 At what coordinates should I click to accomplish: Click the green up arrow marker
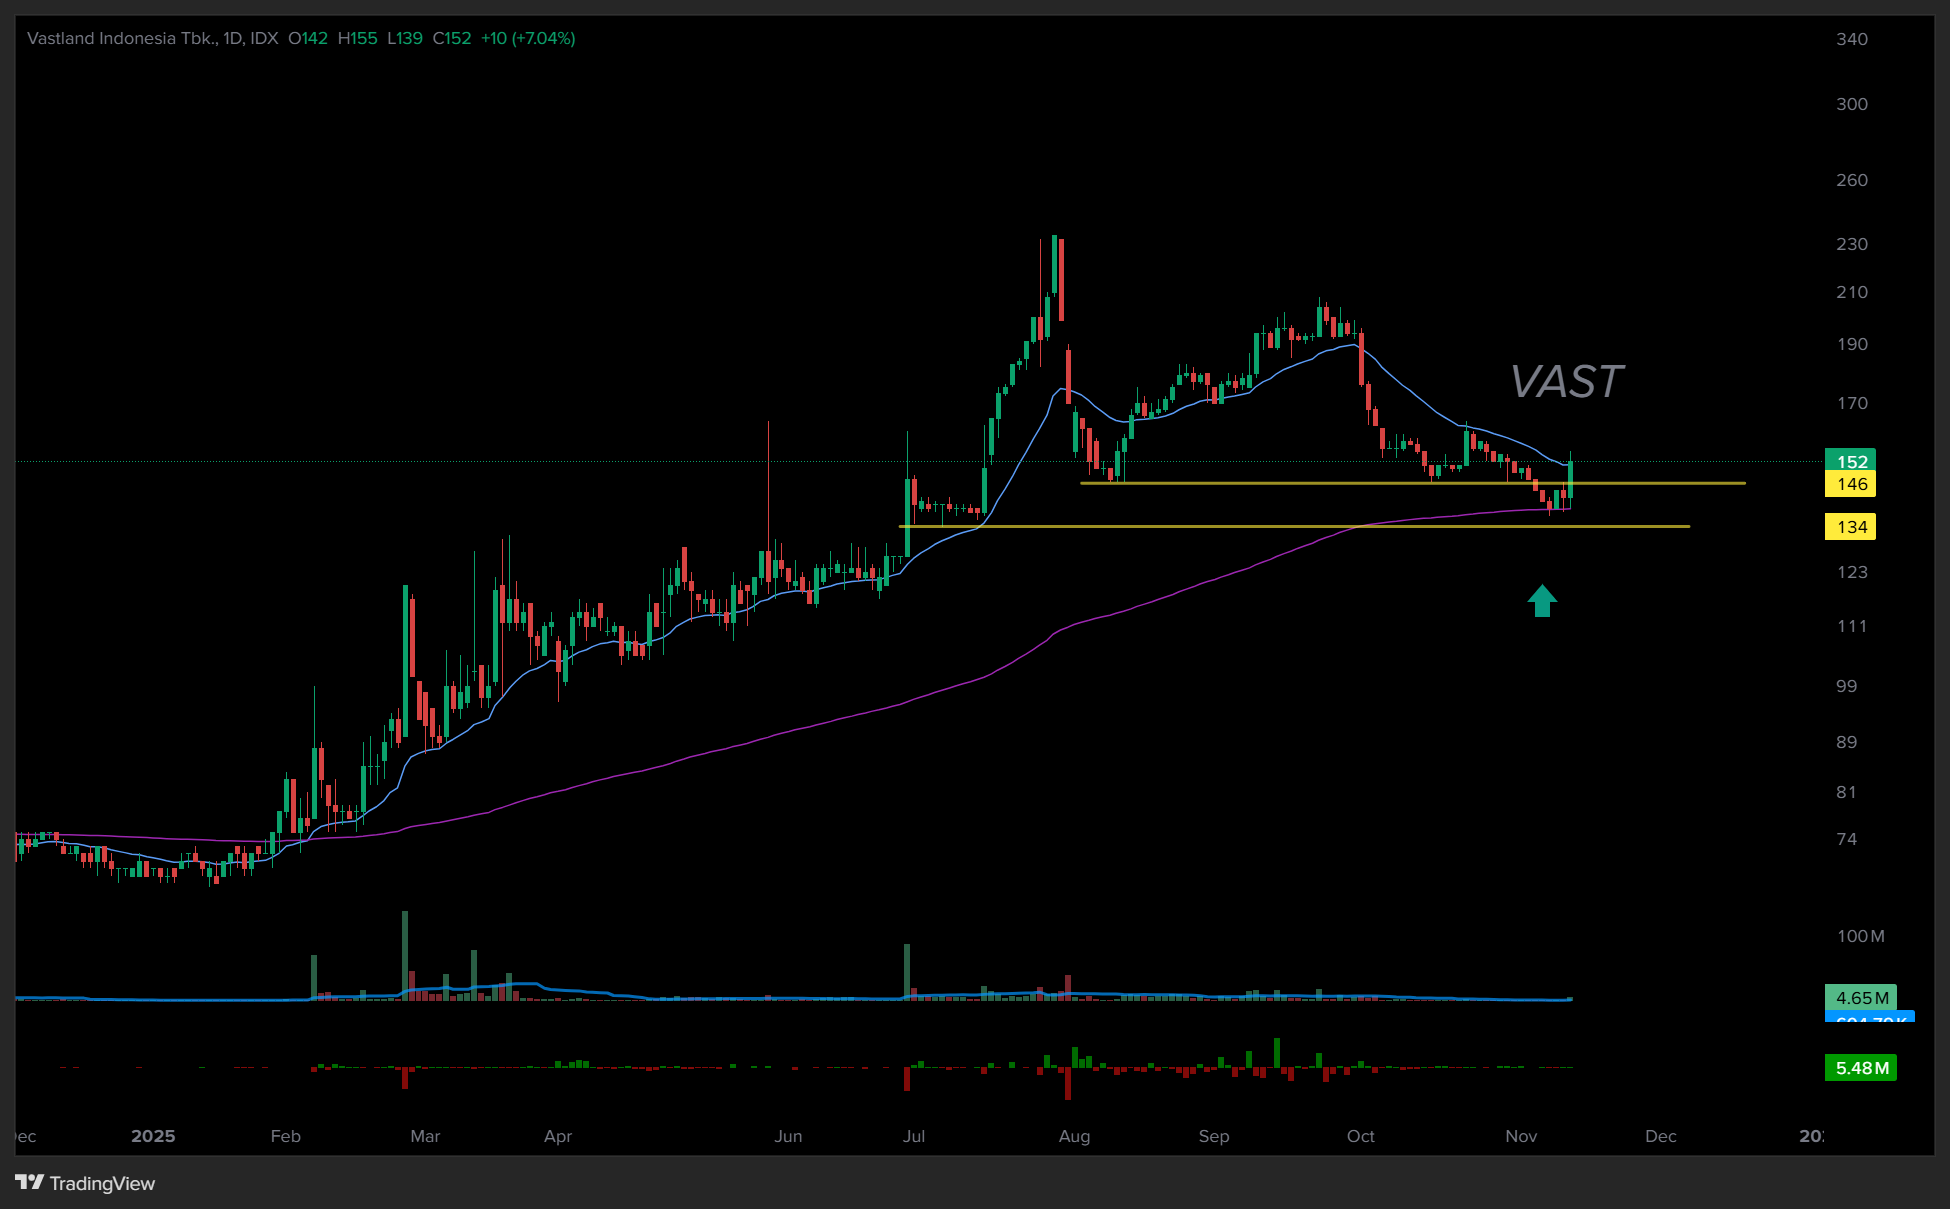pyautogui.click(x=1542, y=601)
